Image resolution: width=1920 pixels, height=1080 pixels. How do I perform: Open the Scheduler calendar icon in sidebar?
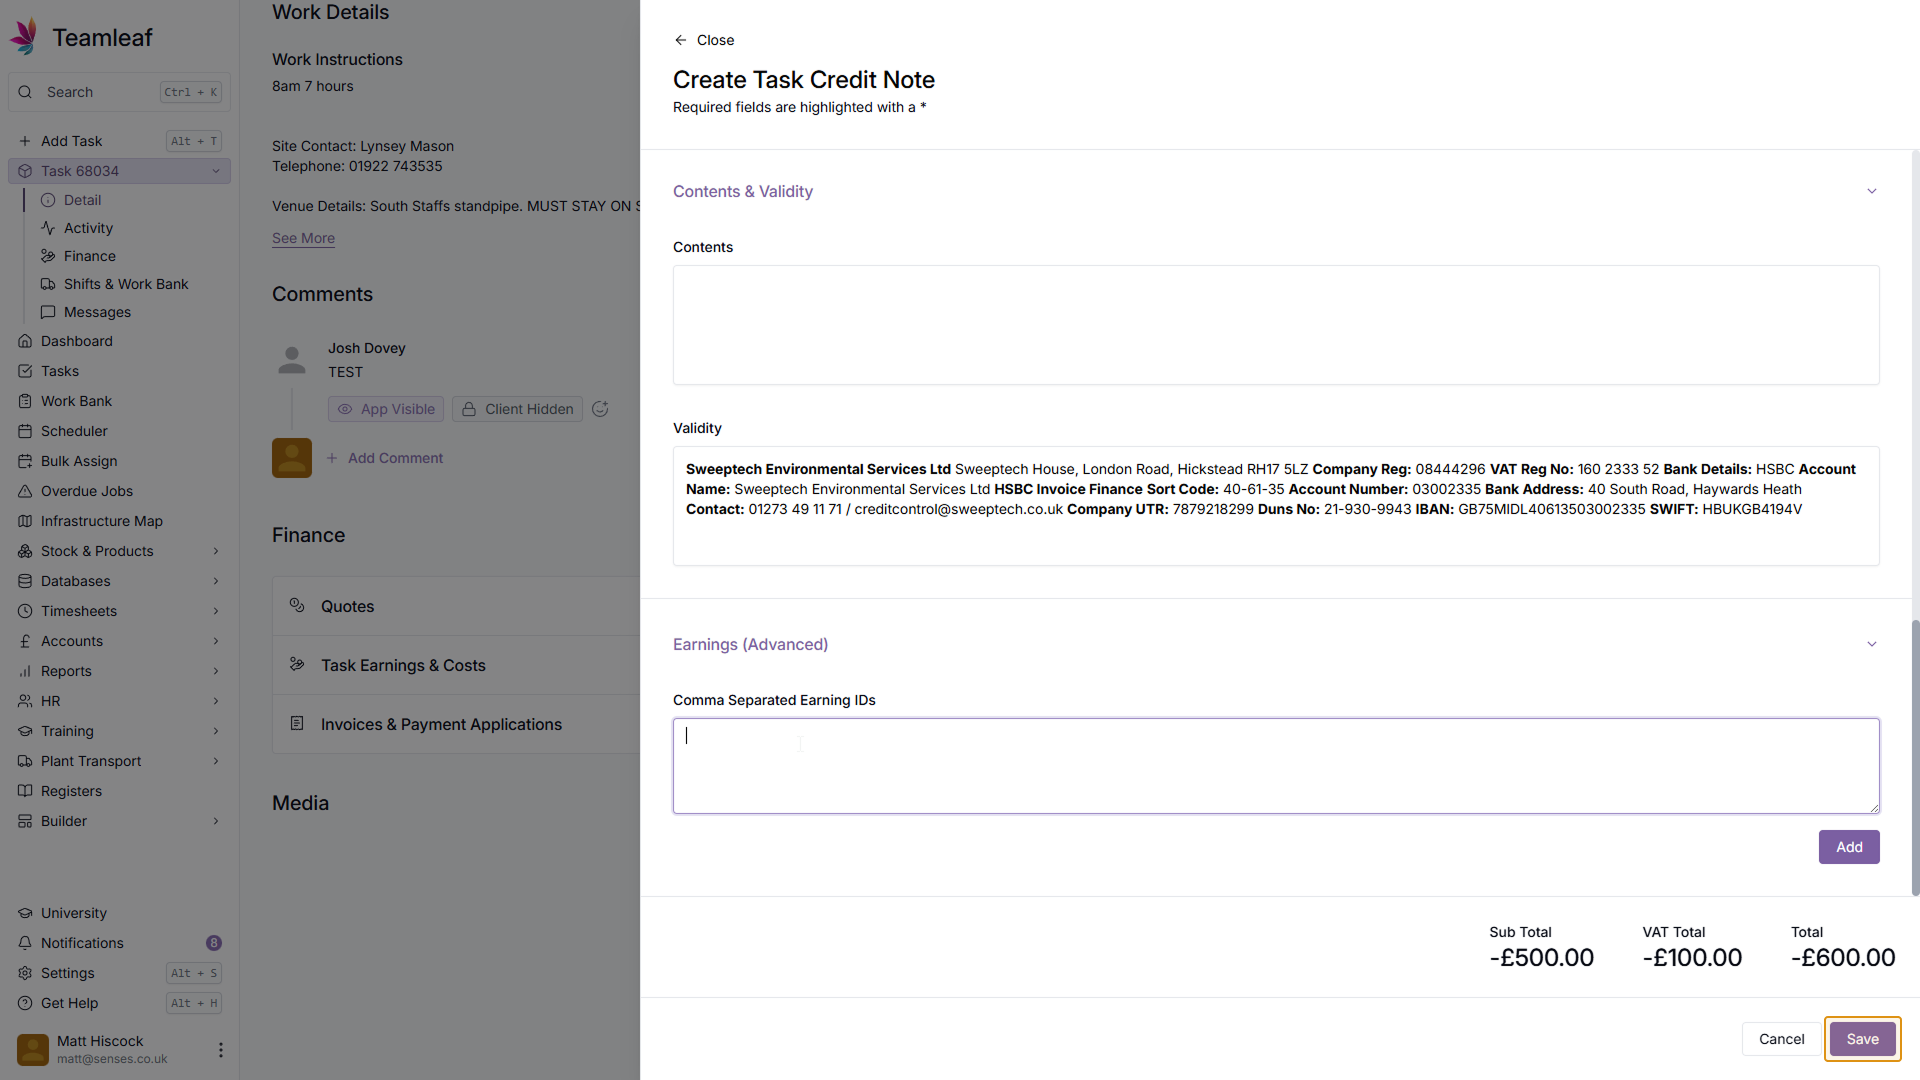click(x=25, y=431)
